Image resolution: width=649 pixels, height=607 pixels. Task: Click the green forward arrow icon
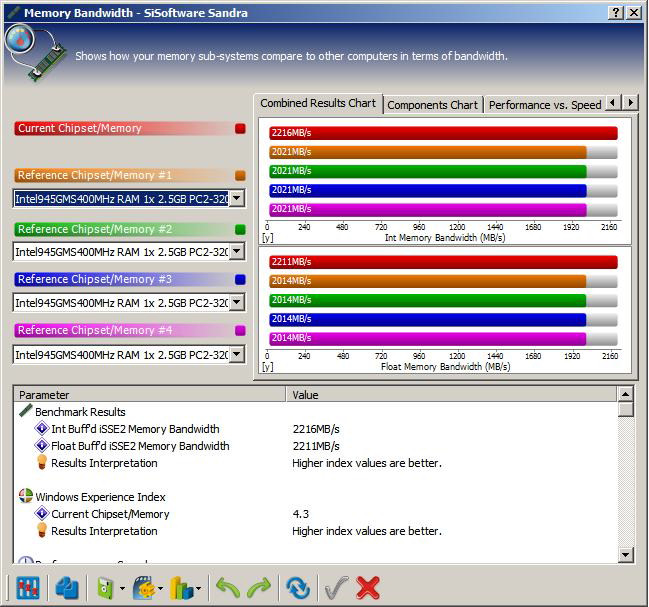point(259,588)
